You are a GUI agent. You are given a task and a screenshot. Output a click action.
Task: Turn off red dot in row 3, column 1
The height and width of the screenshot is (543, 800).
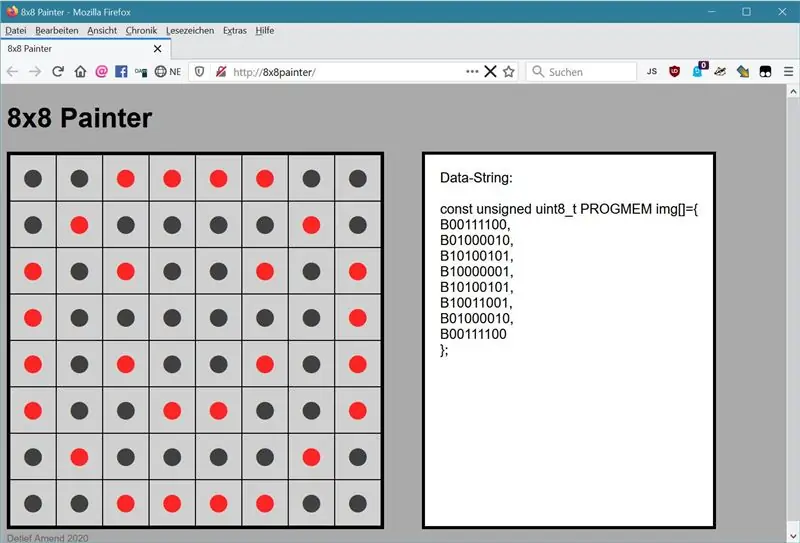tap(33, 272)
